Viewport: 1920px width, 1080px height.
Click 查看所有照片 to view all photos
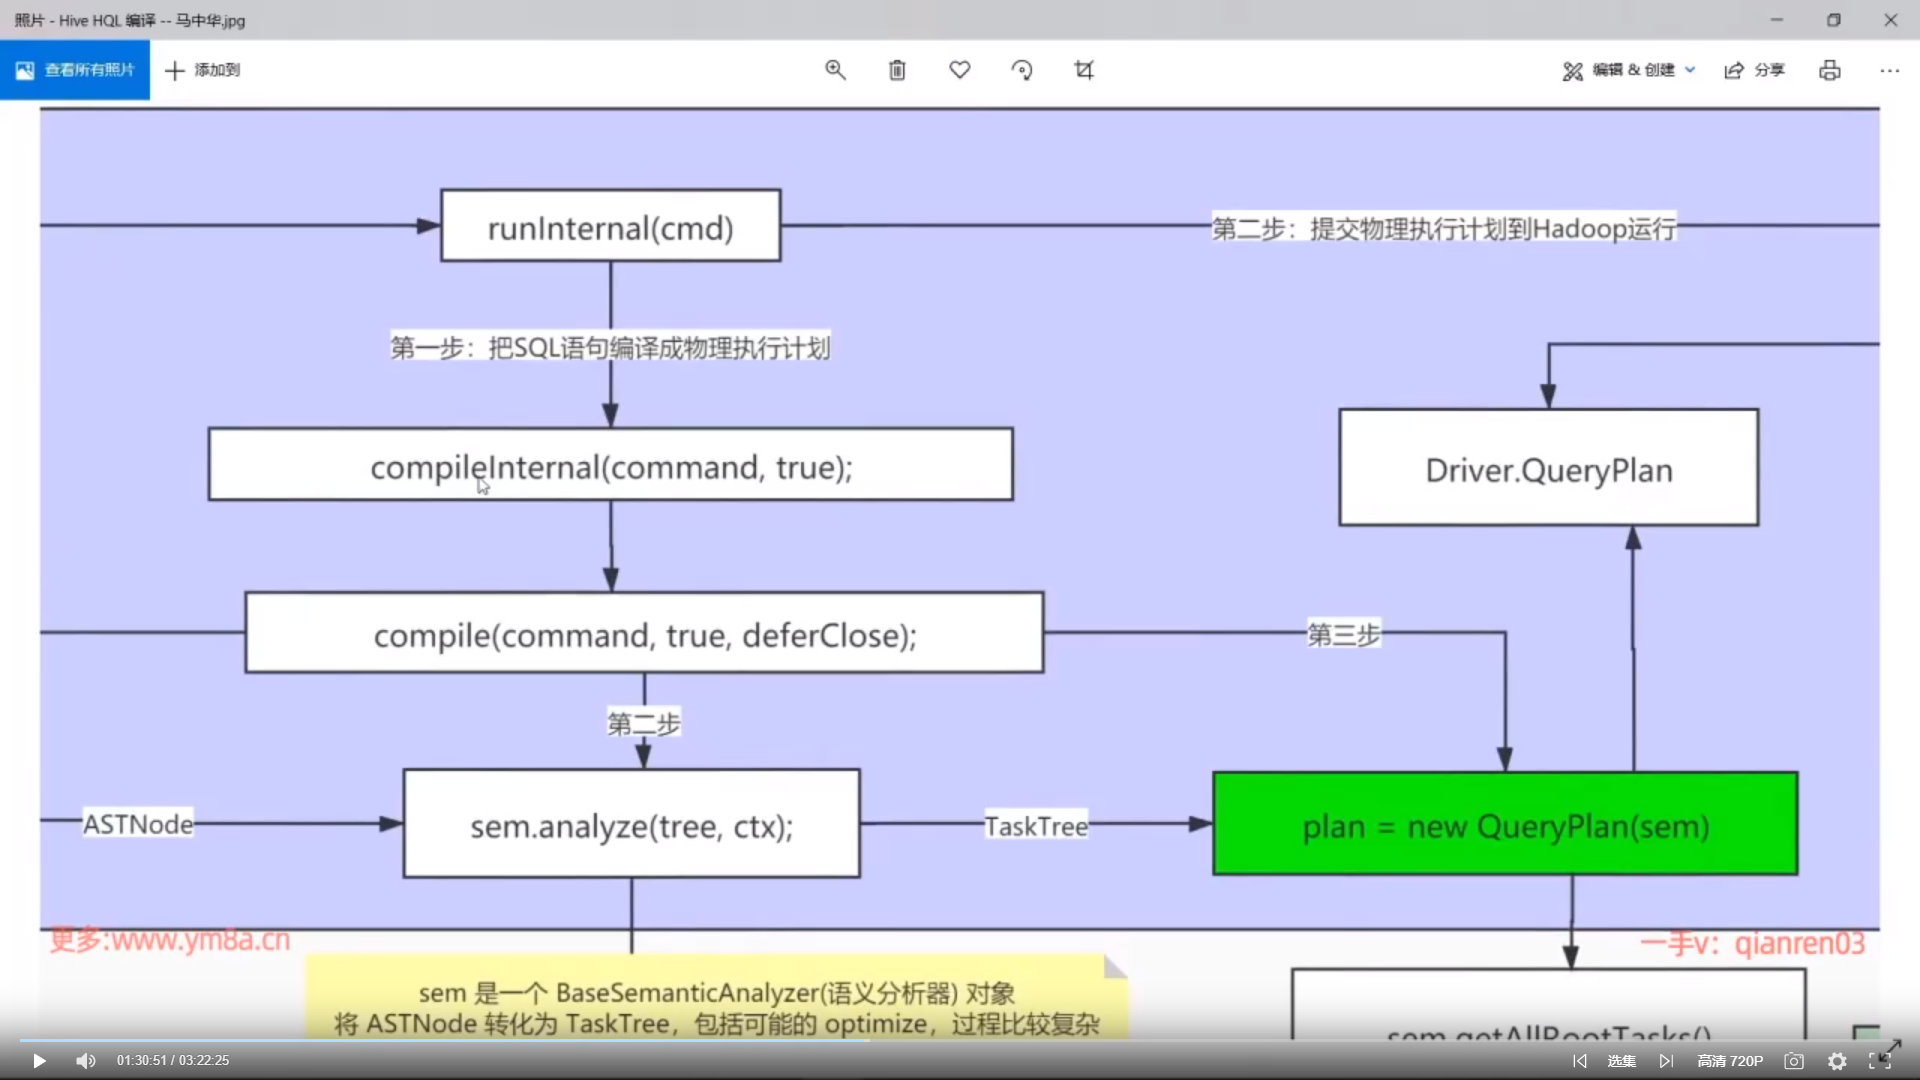(75, 70)
